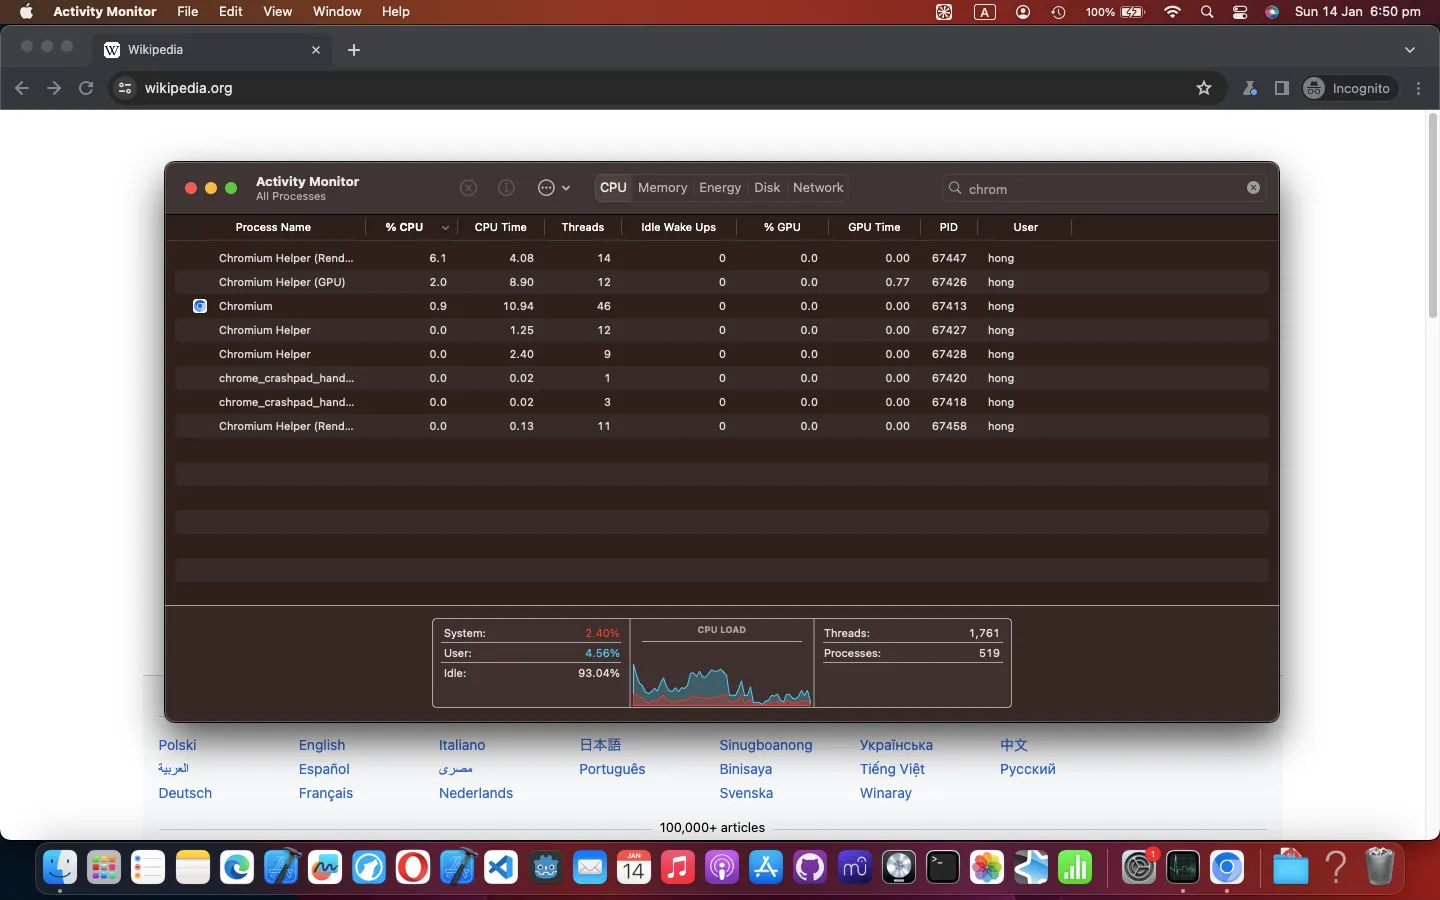Viewport: 1440px width, 900px height.
Task: Open the Window menu in the menu bar
Action: pyautogui.click(x=337, y=12)
